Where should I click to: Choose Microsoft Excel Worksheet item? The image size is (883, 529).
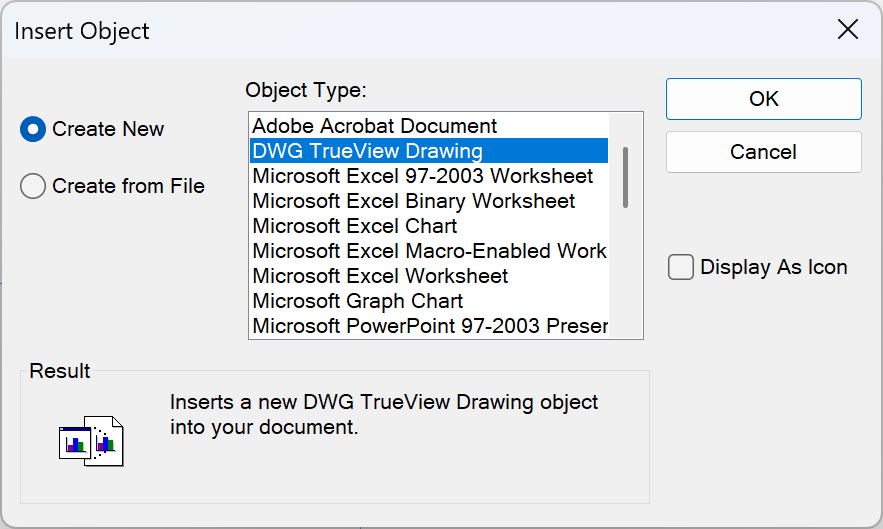[x=429, y=276]
